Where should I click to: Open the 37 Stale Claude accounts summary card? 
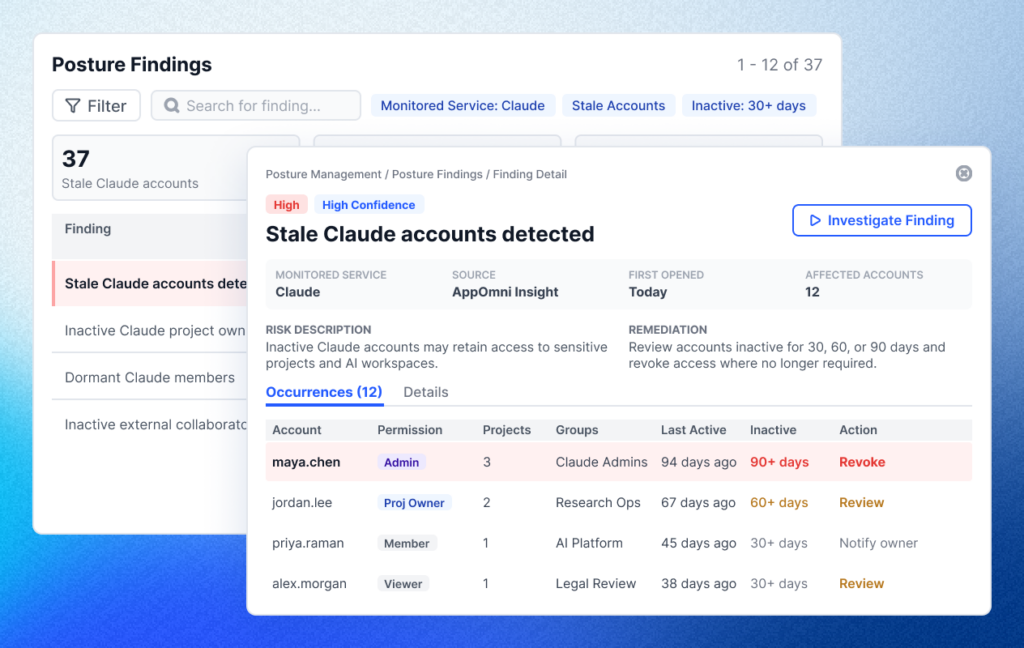coord(150,168)
